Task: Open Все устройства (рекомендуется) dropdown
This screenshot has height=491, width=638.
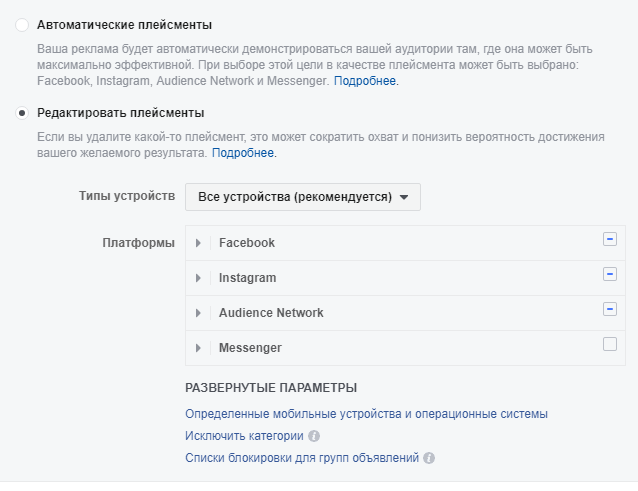Action: coord(303,197)
